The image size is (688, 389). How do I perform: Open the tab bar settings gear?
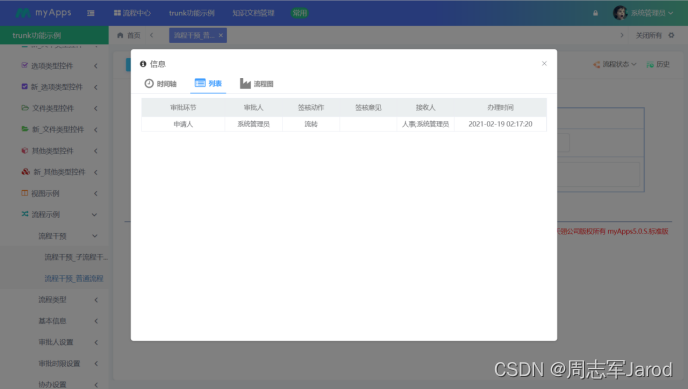(x=671, y=35)
